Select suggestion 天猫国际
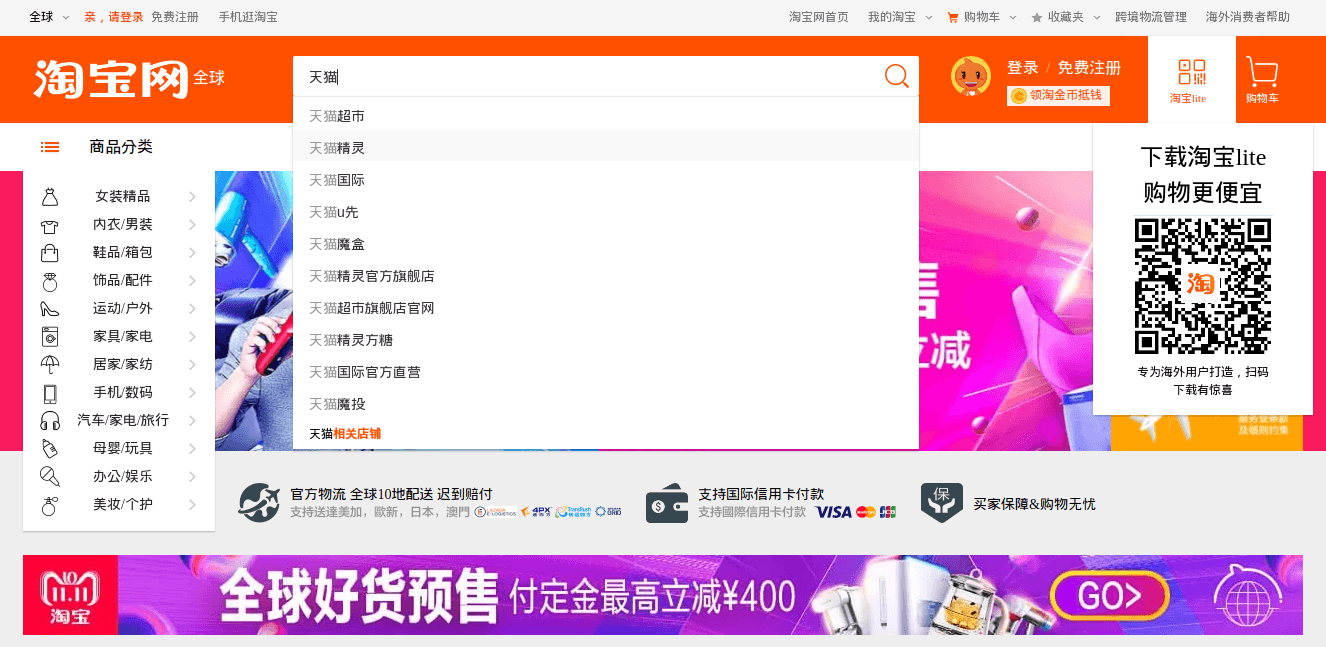Viewport: 1326px width, 647px height. tap(606, 180)
